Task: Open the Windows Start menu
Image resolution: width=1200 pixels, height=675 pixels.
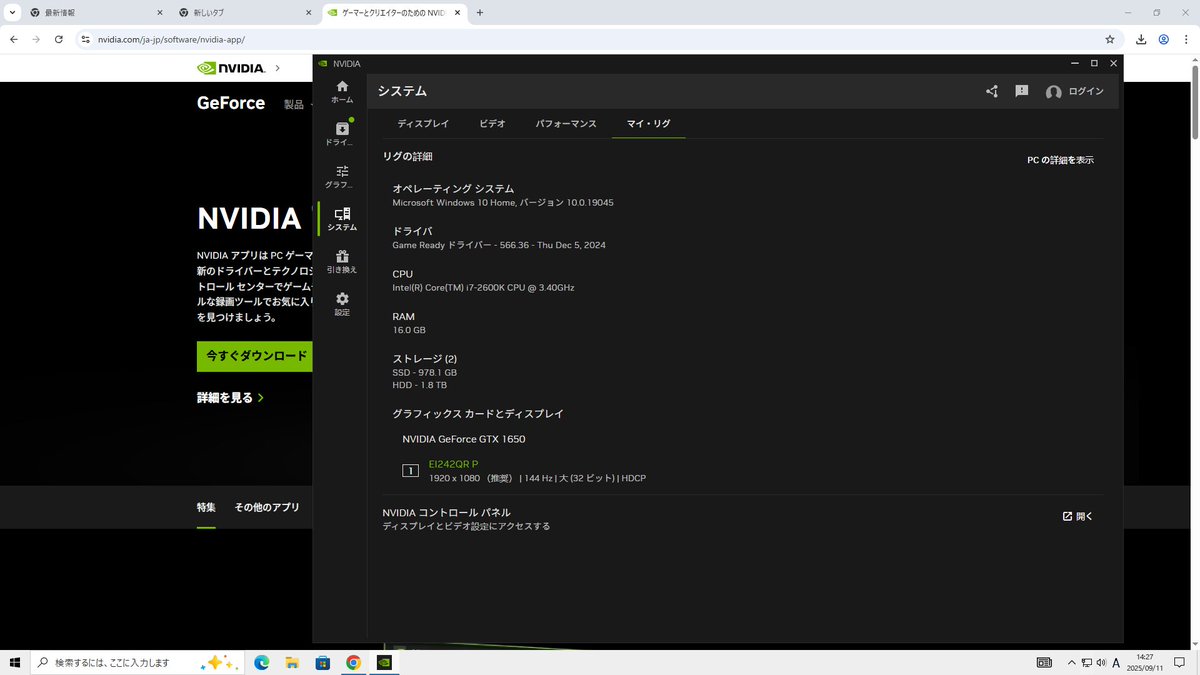Action: coord(15,662)
